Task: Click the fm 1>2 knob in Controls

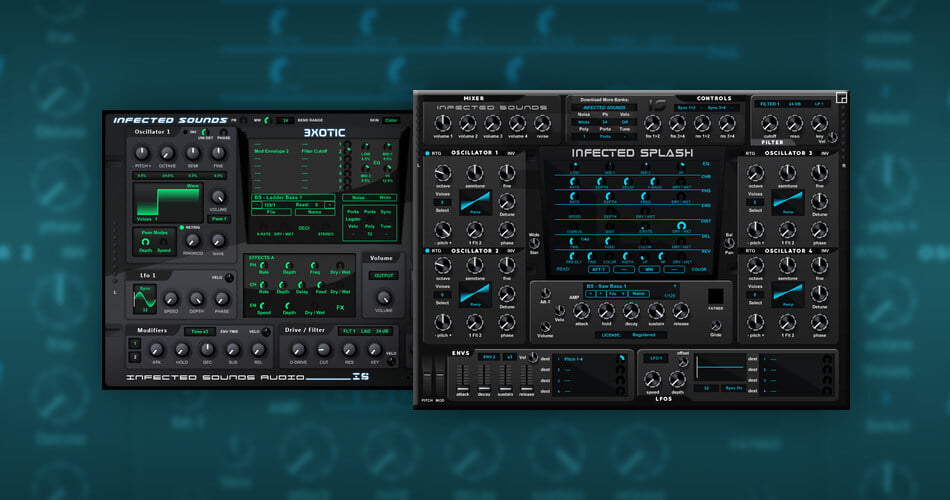Action: 652,124
